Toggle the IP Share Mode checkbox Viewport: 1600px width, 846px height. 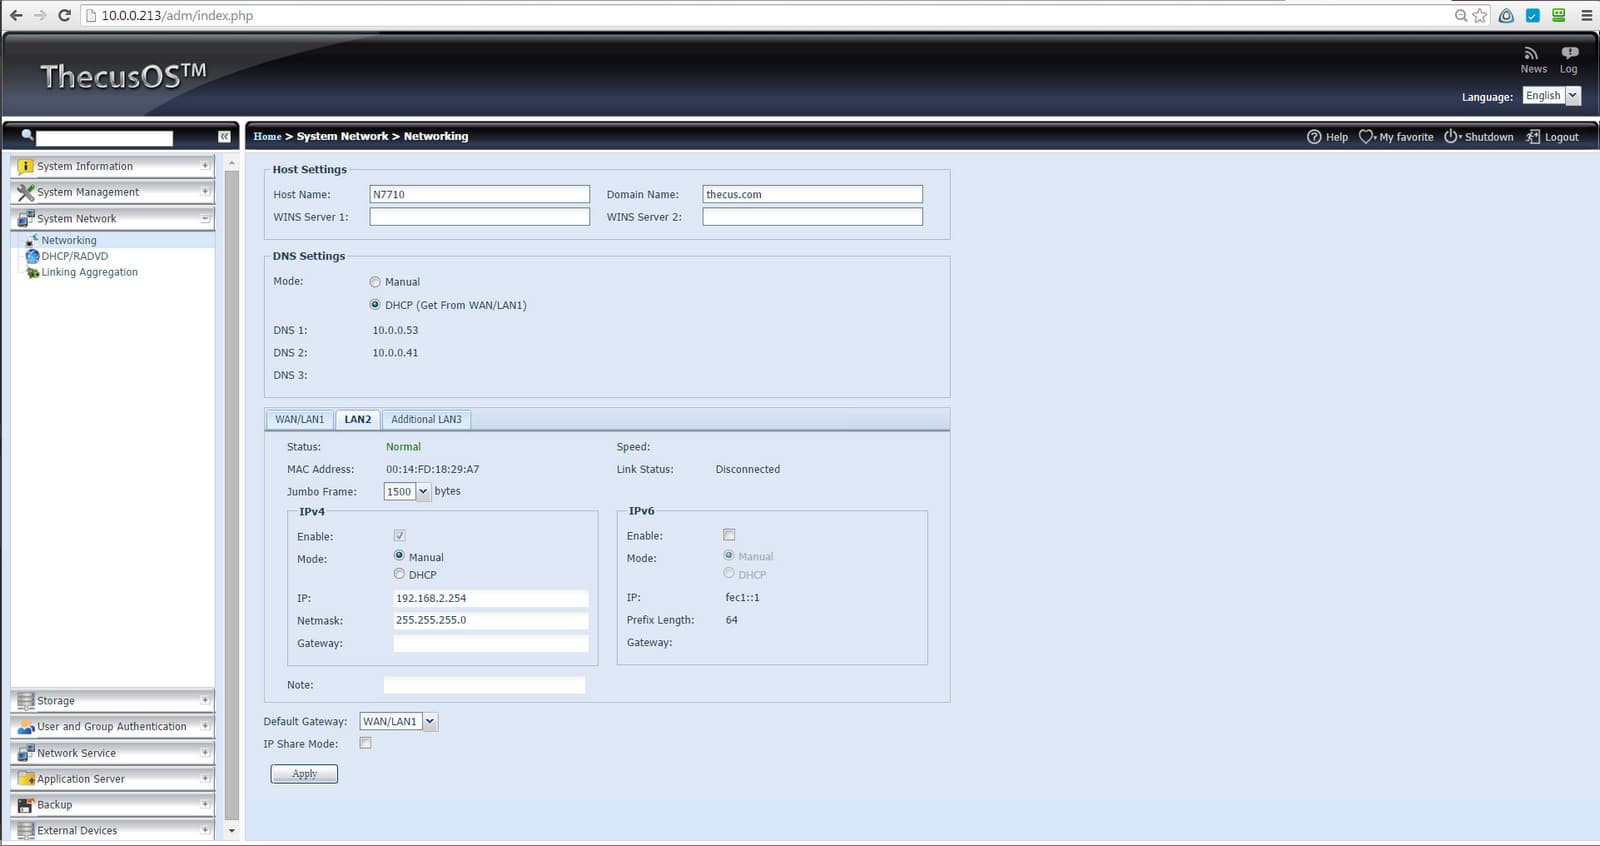[x=366, y=743]
